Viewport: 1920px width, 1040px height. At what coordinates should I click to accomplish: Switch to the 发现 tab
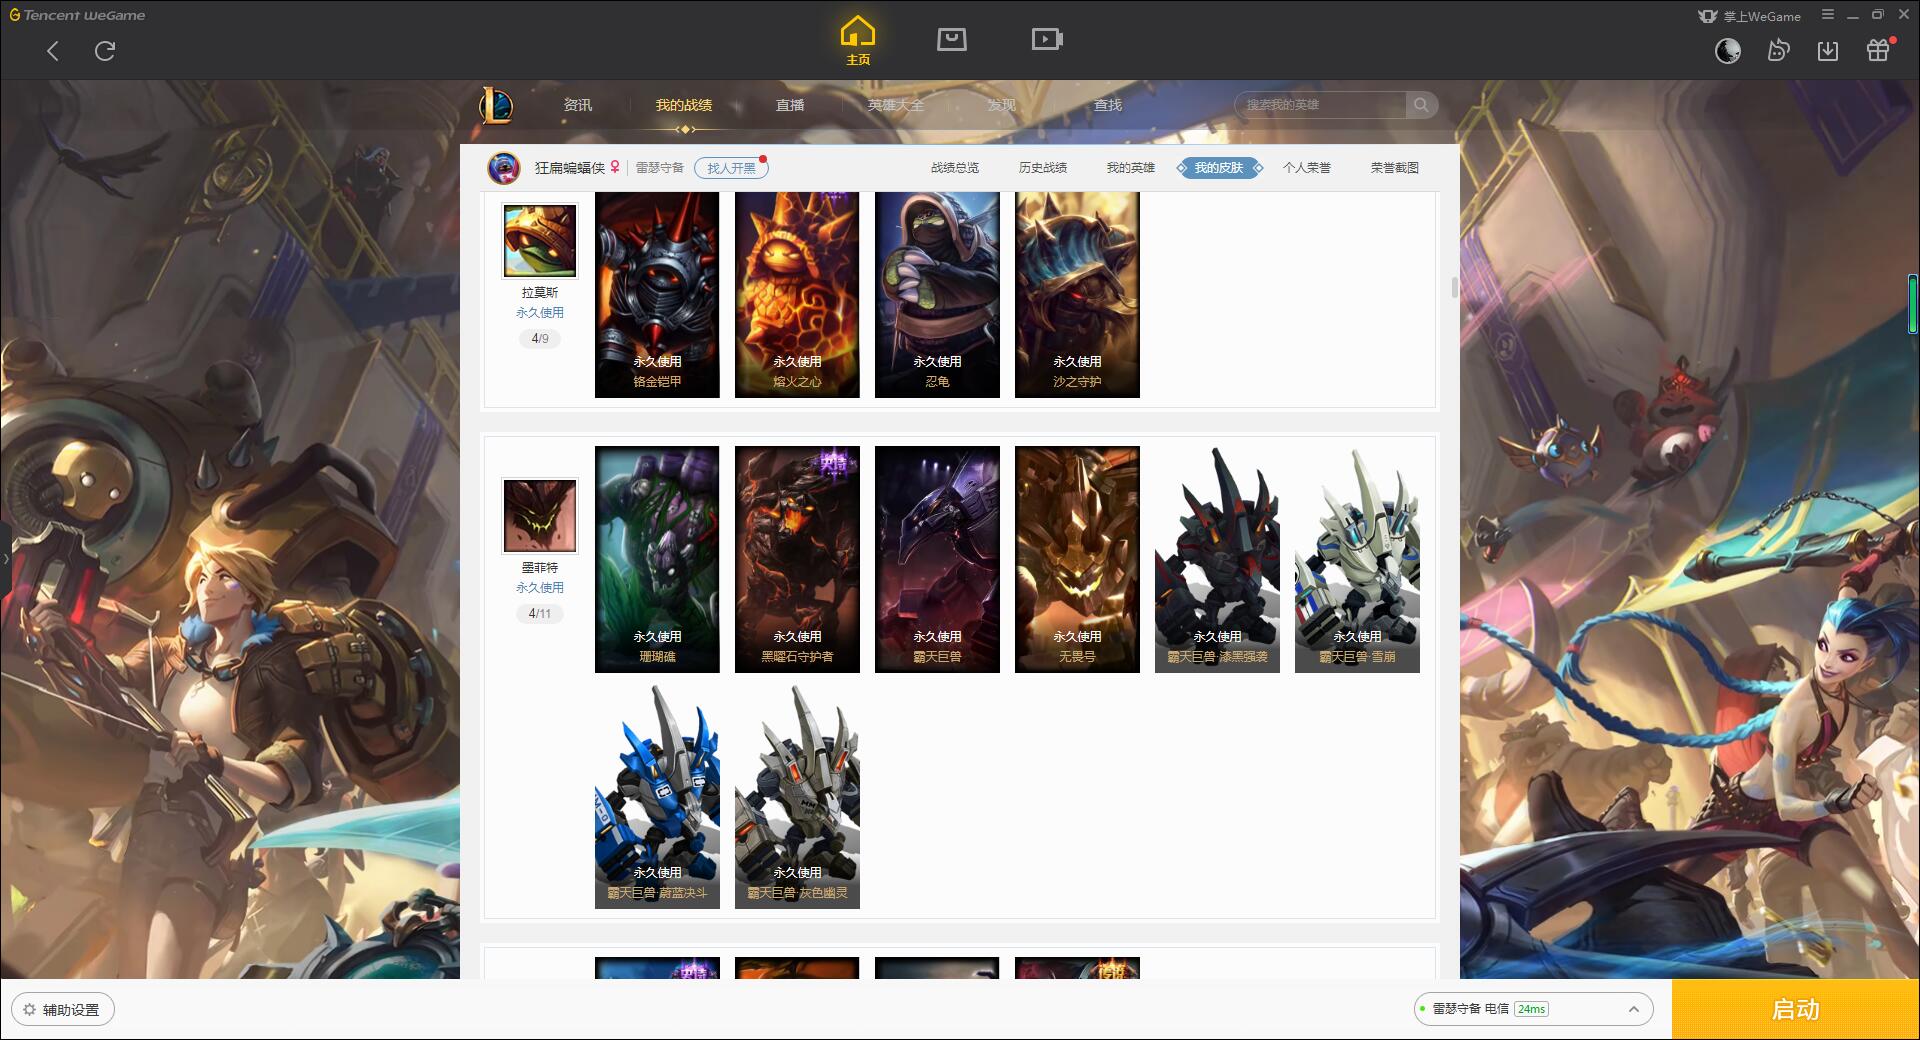tap(1002, 105)
